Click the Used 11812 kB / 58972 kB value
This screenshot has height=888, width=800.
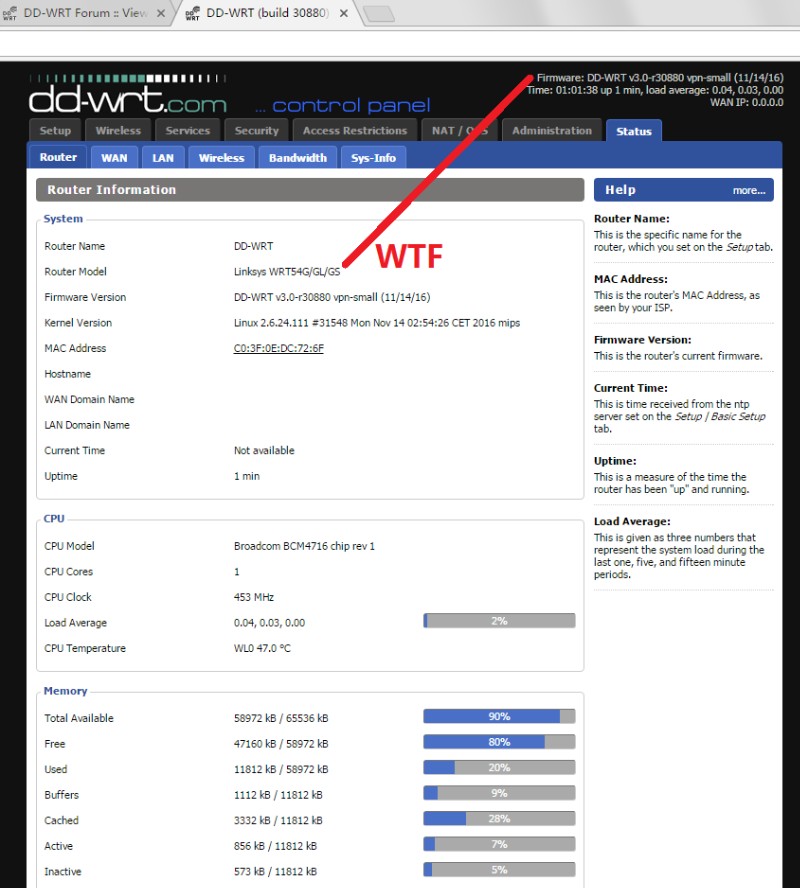point(281,769)
